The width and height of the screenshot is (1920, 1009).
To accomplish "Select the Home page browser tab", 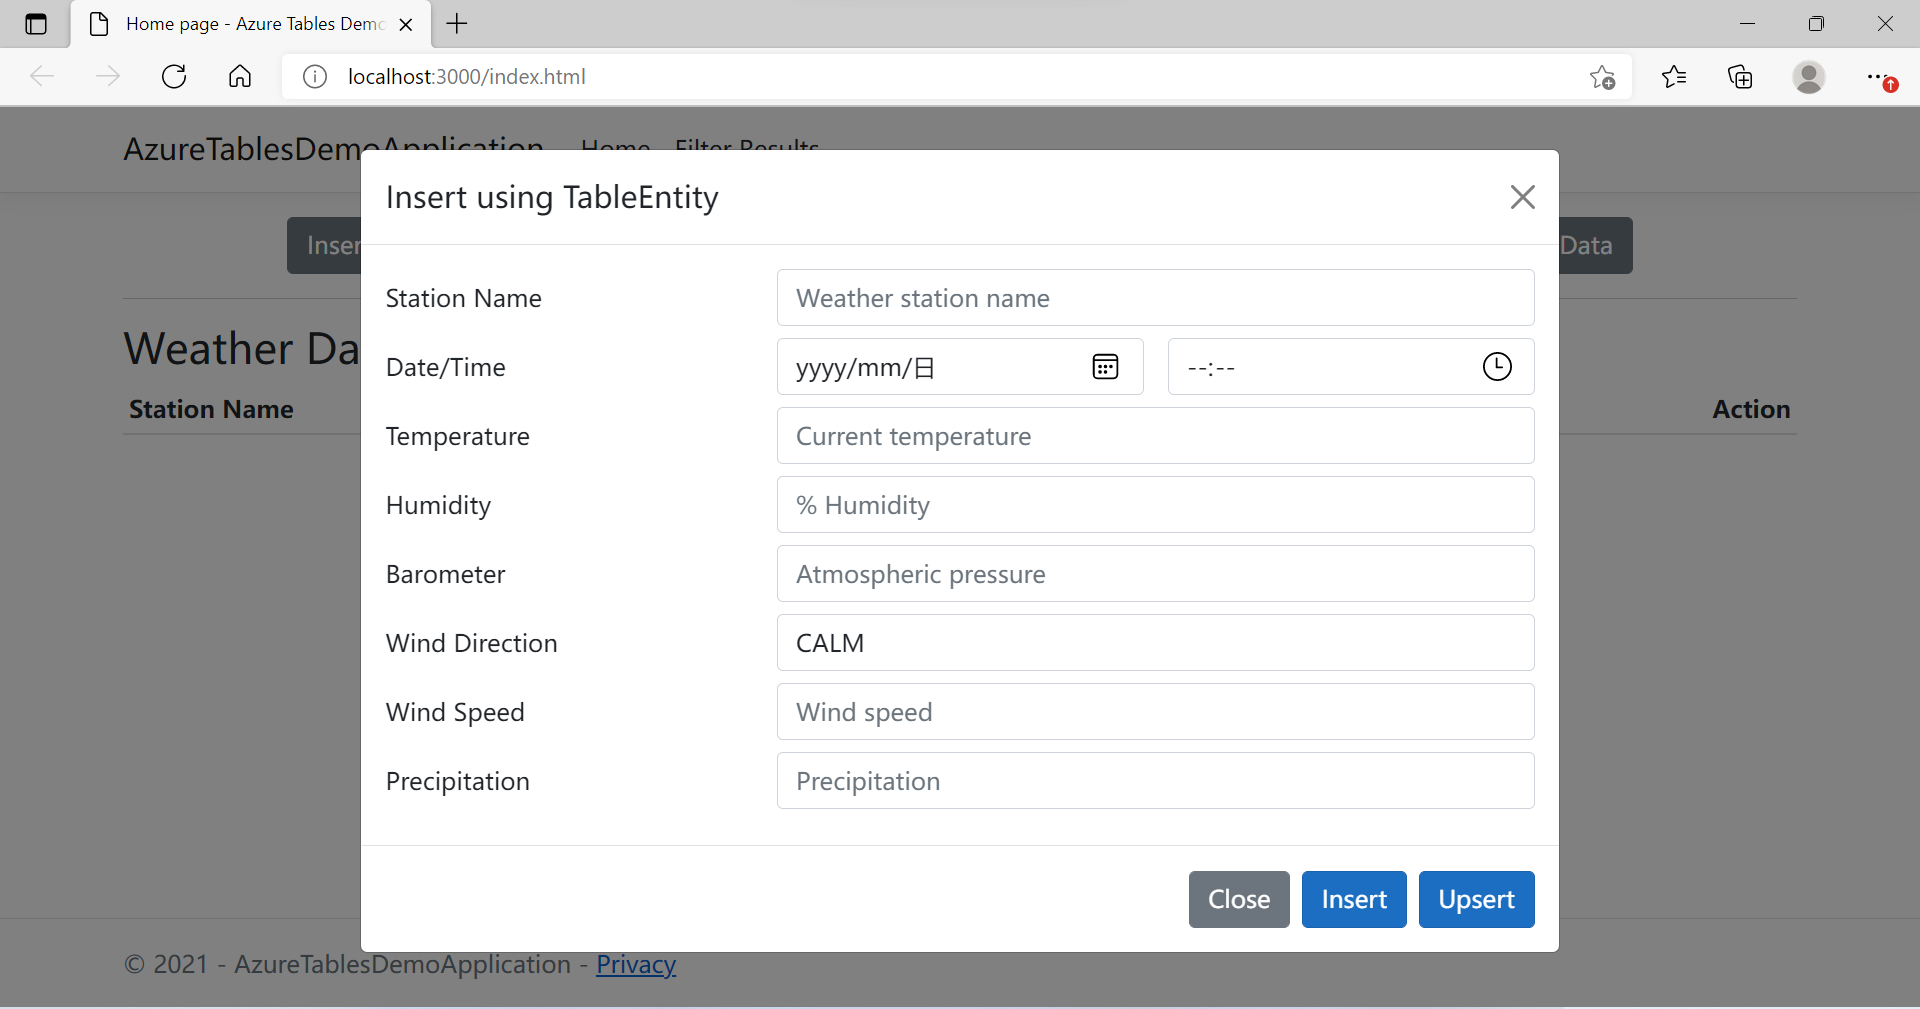I will [x=250, y=24].
